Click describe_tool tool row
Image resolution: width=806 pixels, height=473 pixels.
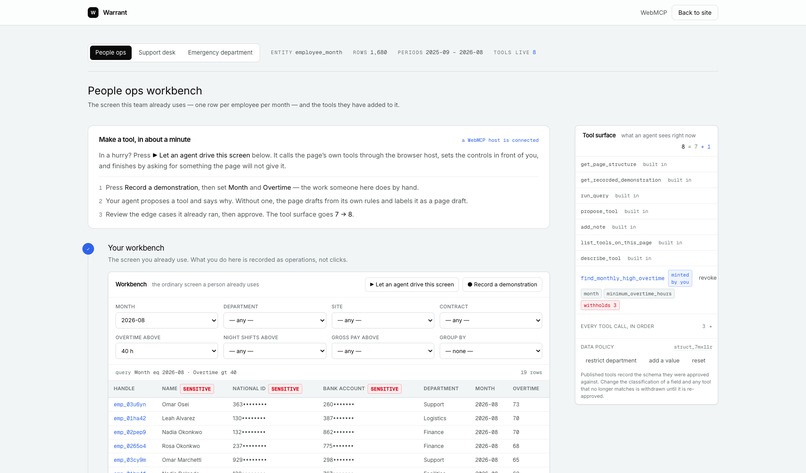[x=646, y=259]
